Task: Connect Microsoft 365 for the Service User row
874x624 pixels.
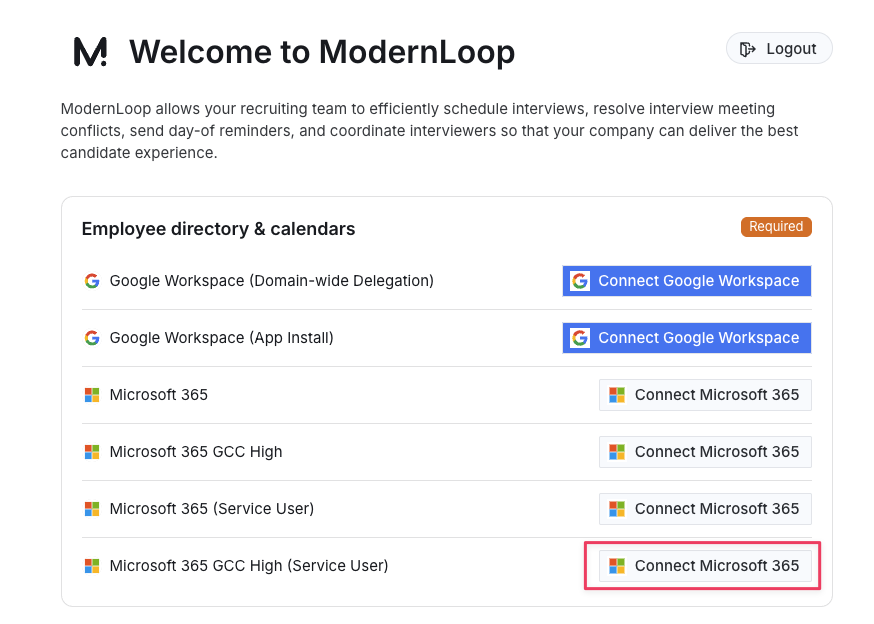Action: point(705,509)
